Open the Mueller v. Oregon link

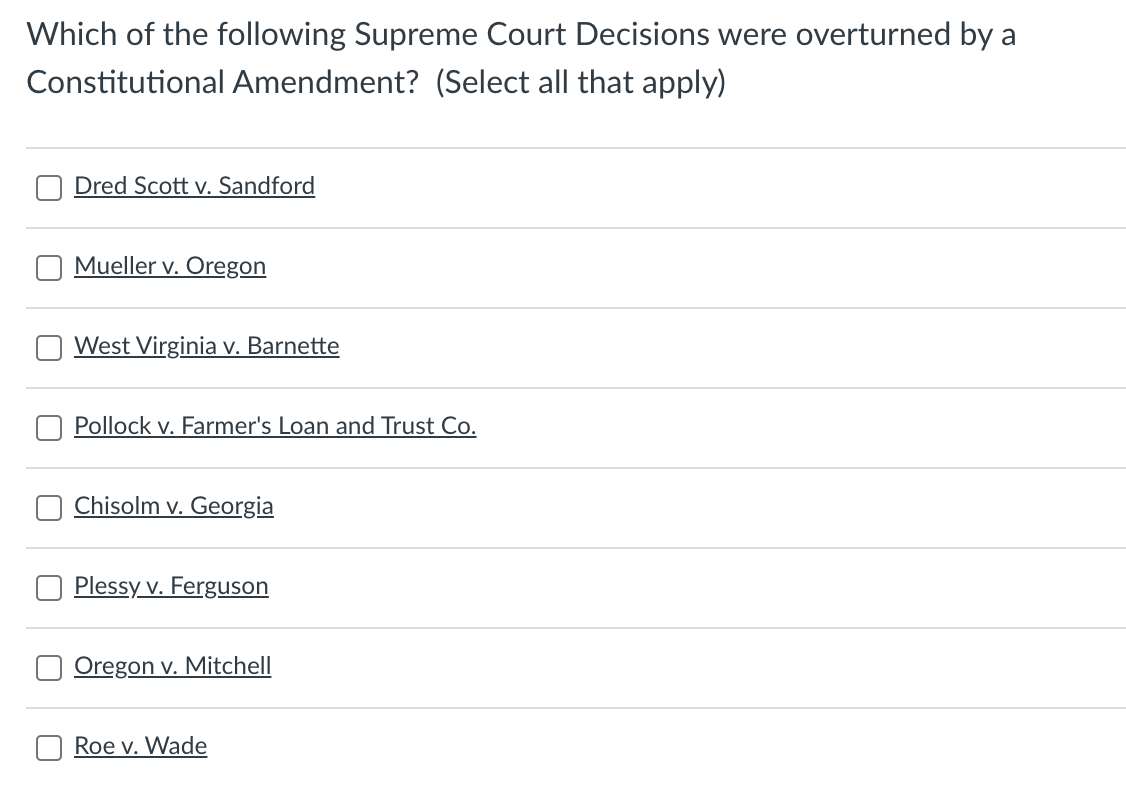point(170,266)
